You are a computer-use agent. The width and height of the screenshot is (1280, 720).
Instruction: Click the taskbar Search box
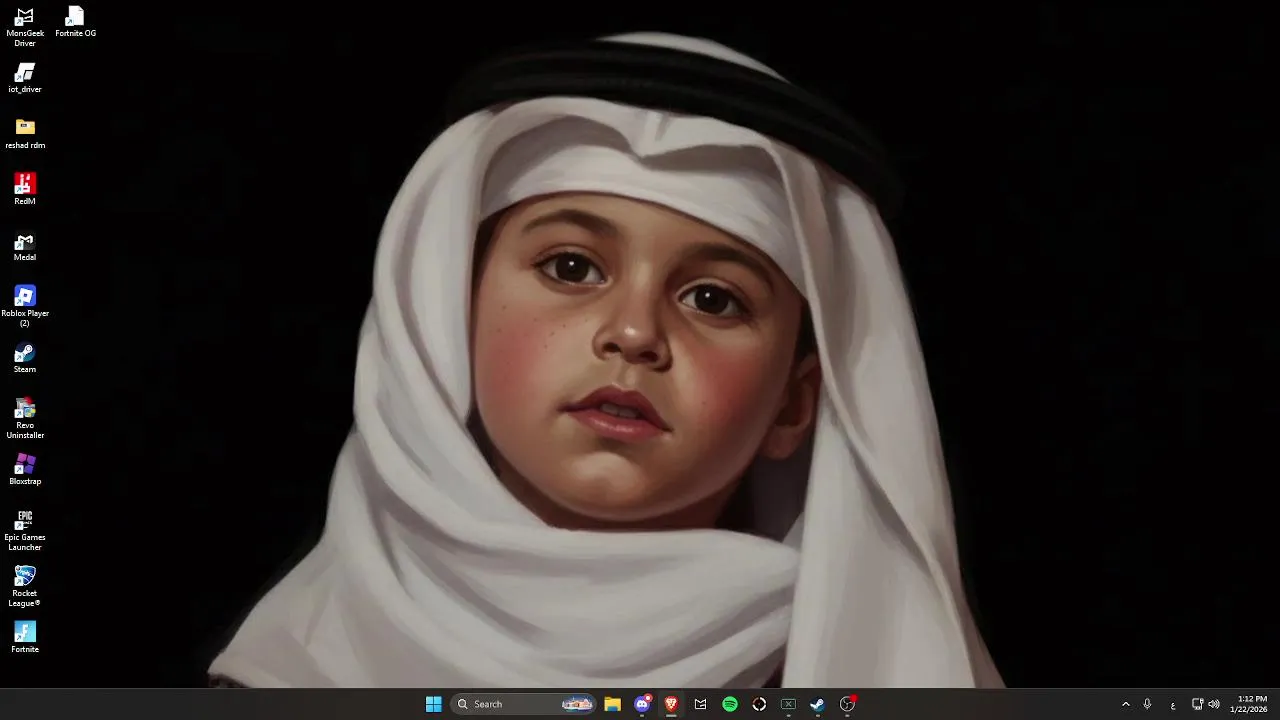point(523,704)
